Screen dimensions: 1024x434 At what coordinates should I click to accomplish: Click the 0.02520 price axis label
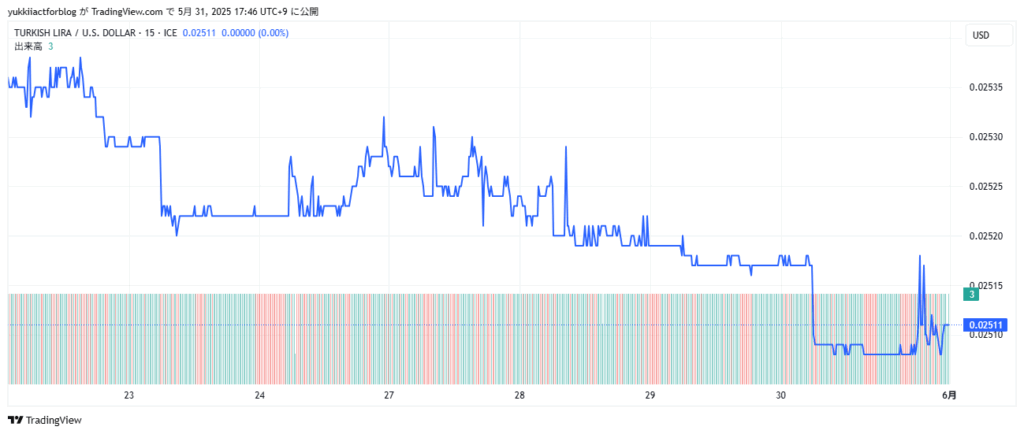click(986, 236)
